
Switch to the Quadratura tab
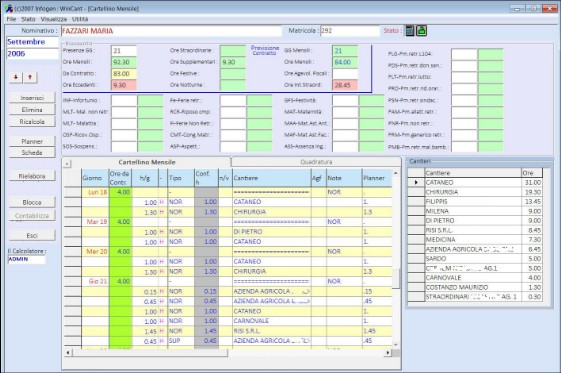click(316, 162)
